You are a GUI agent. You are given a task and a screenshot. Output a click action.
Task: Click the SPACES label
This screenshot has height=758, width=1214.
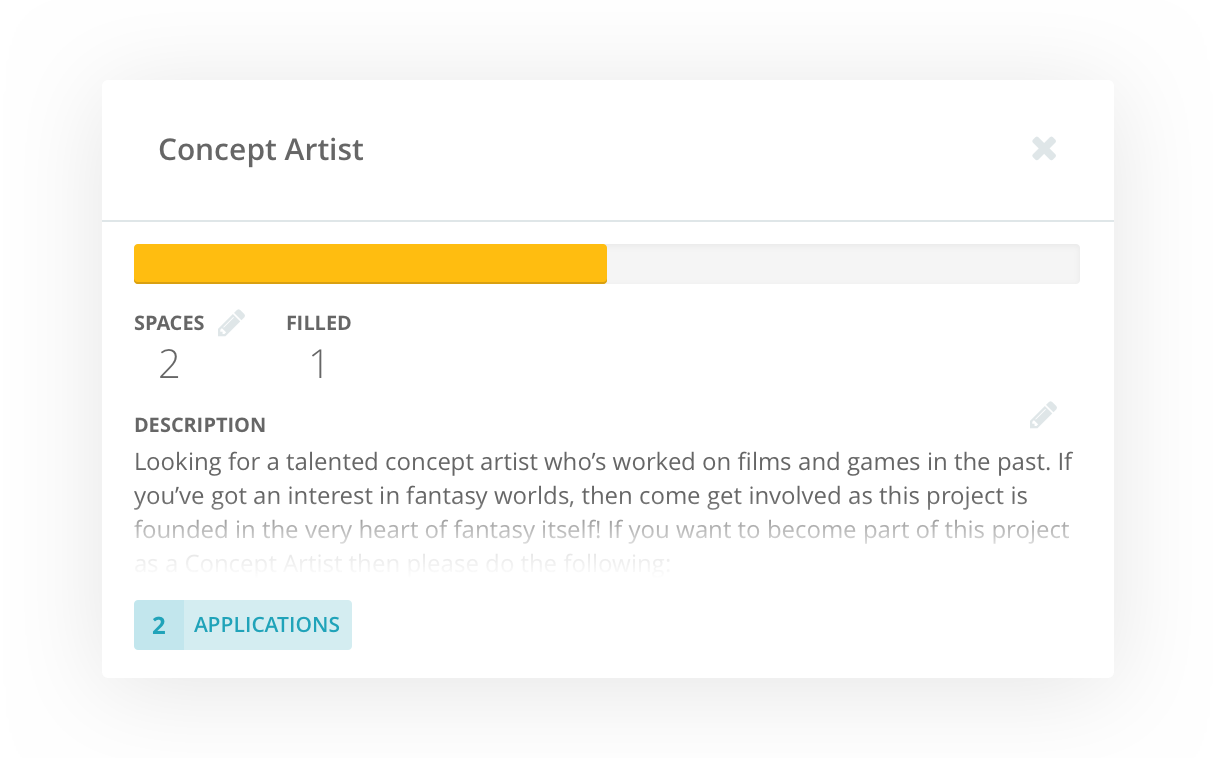pyautogui.click(x=169, y=323)
